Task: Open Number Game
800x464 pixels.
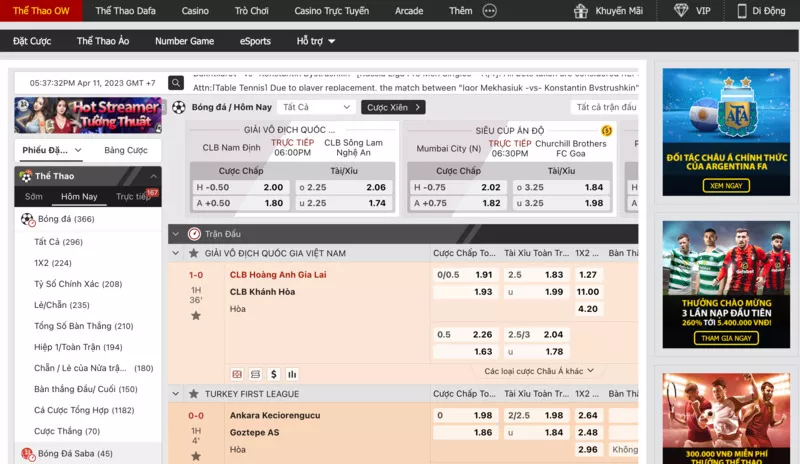Action: click(184, 41)
